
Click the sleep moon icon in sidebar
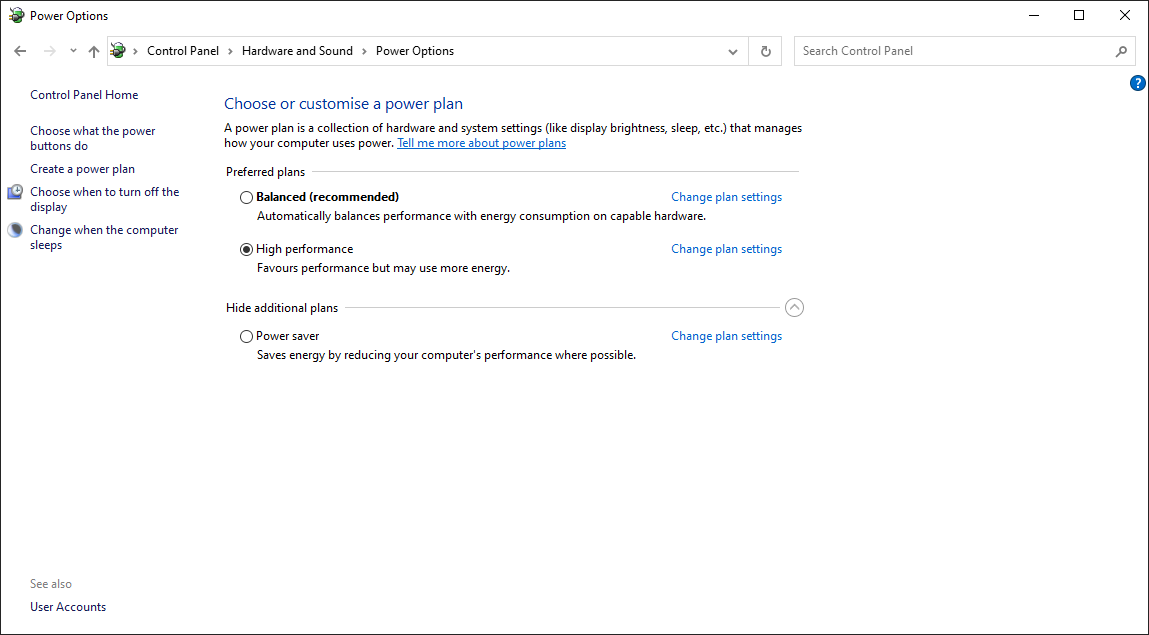(15, 230)
